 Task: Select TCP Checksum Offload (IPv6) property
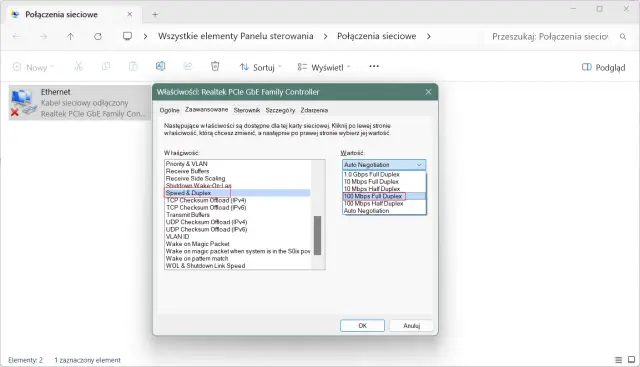click(206, 207)
